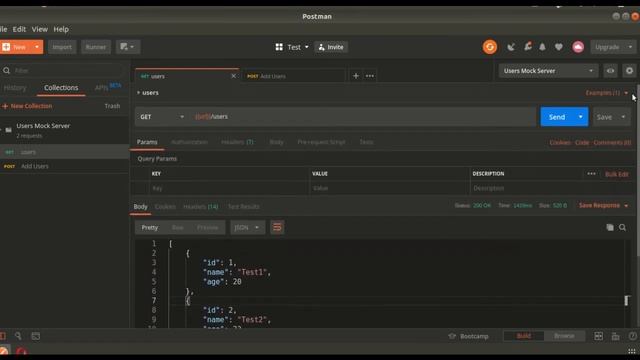Open environment quick look eye icon

[x=610, y=71]
